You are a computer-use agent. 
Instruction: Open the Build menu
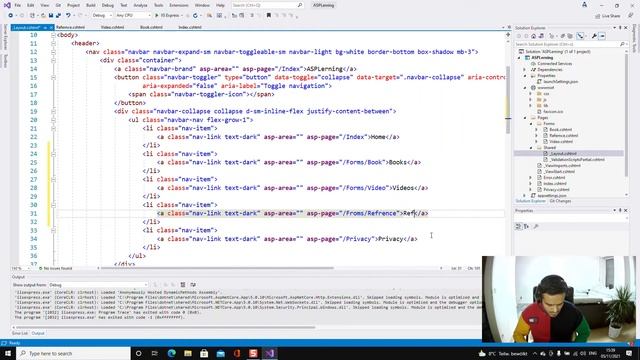pos(91,5)
